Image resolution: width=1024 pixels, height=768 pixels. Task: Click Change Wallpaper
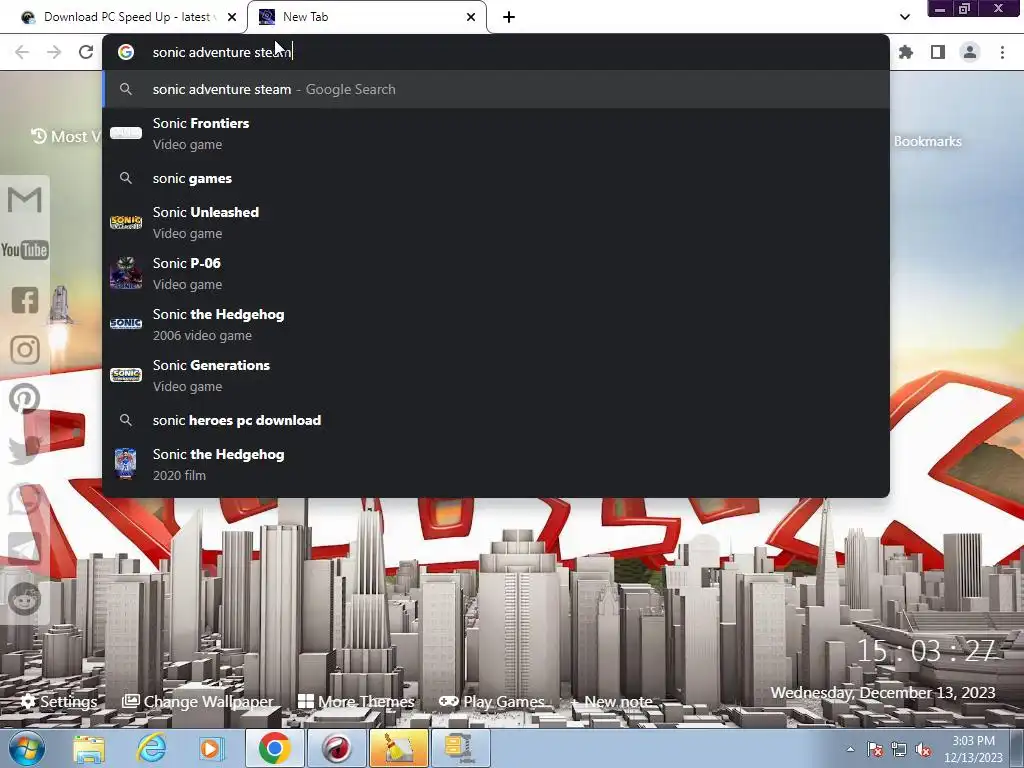click(198, 701)
